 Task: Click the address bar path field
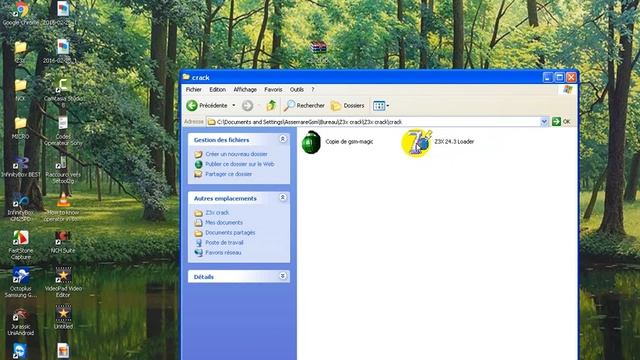click(x=373, y=122)
